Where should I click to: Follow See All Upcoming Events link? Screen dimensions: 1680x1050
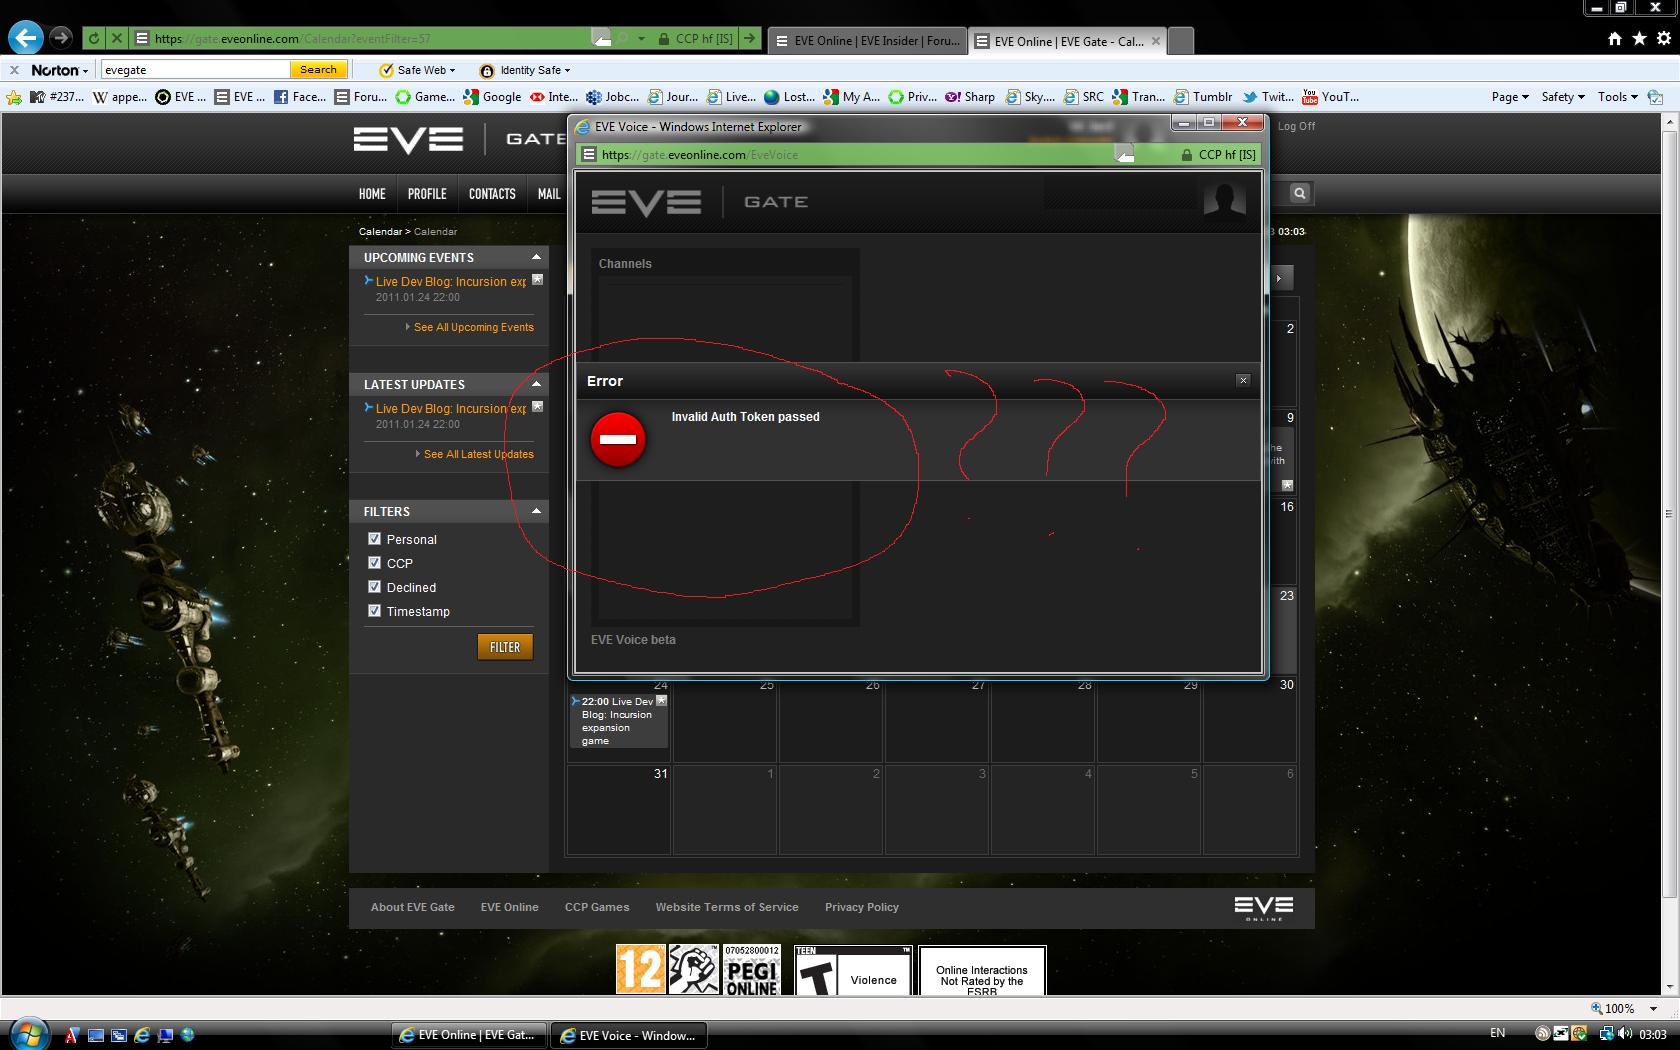click(x=474, y=327)
